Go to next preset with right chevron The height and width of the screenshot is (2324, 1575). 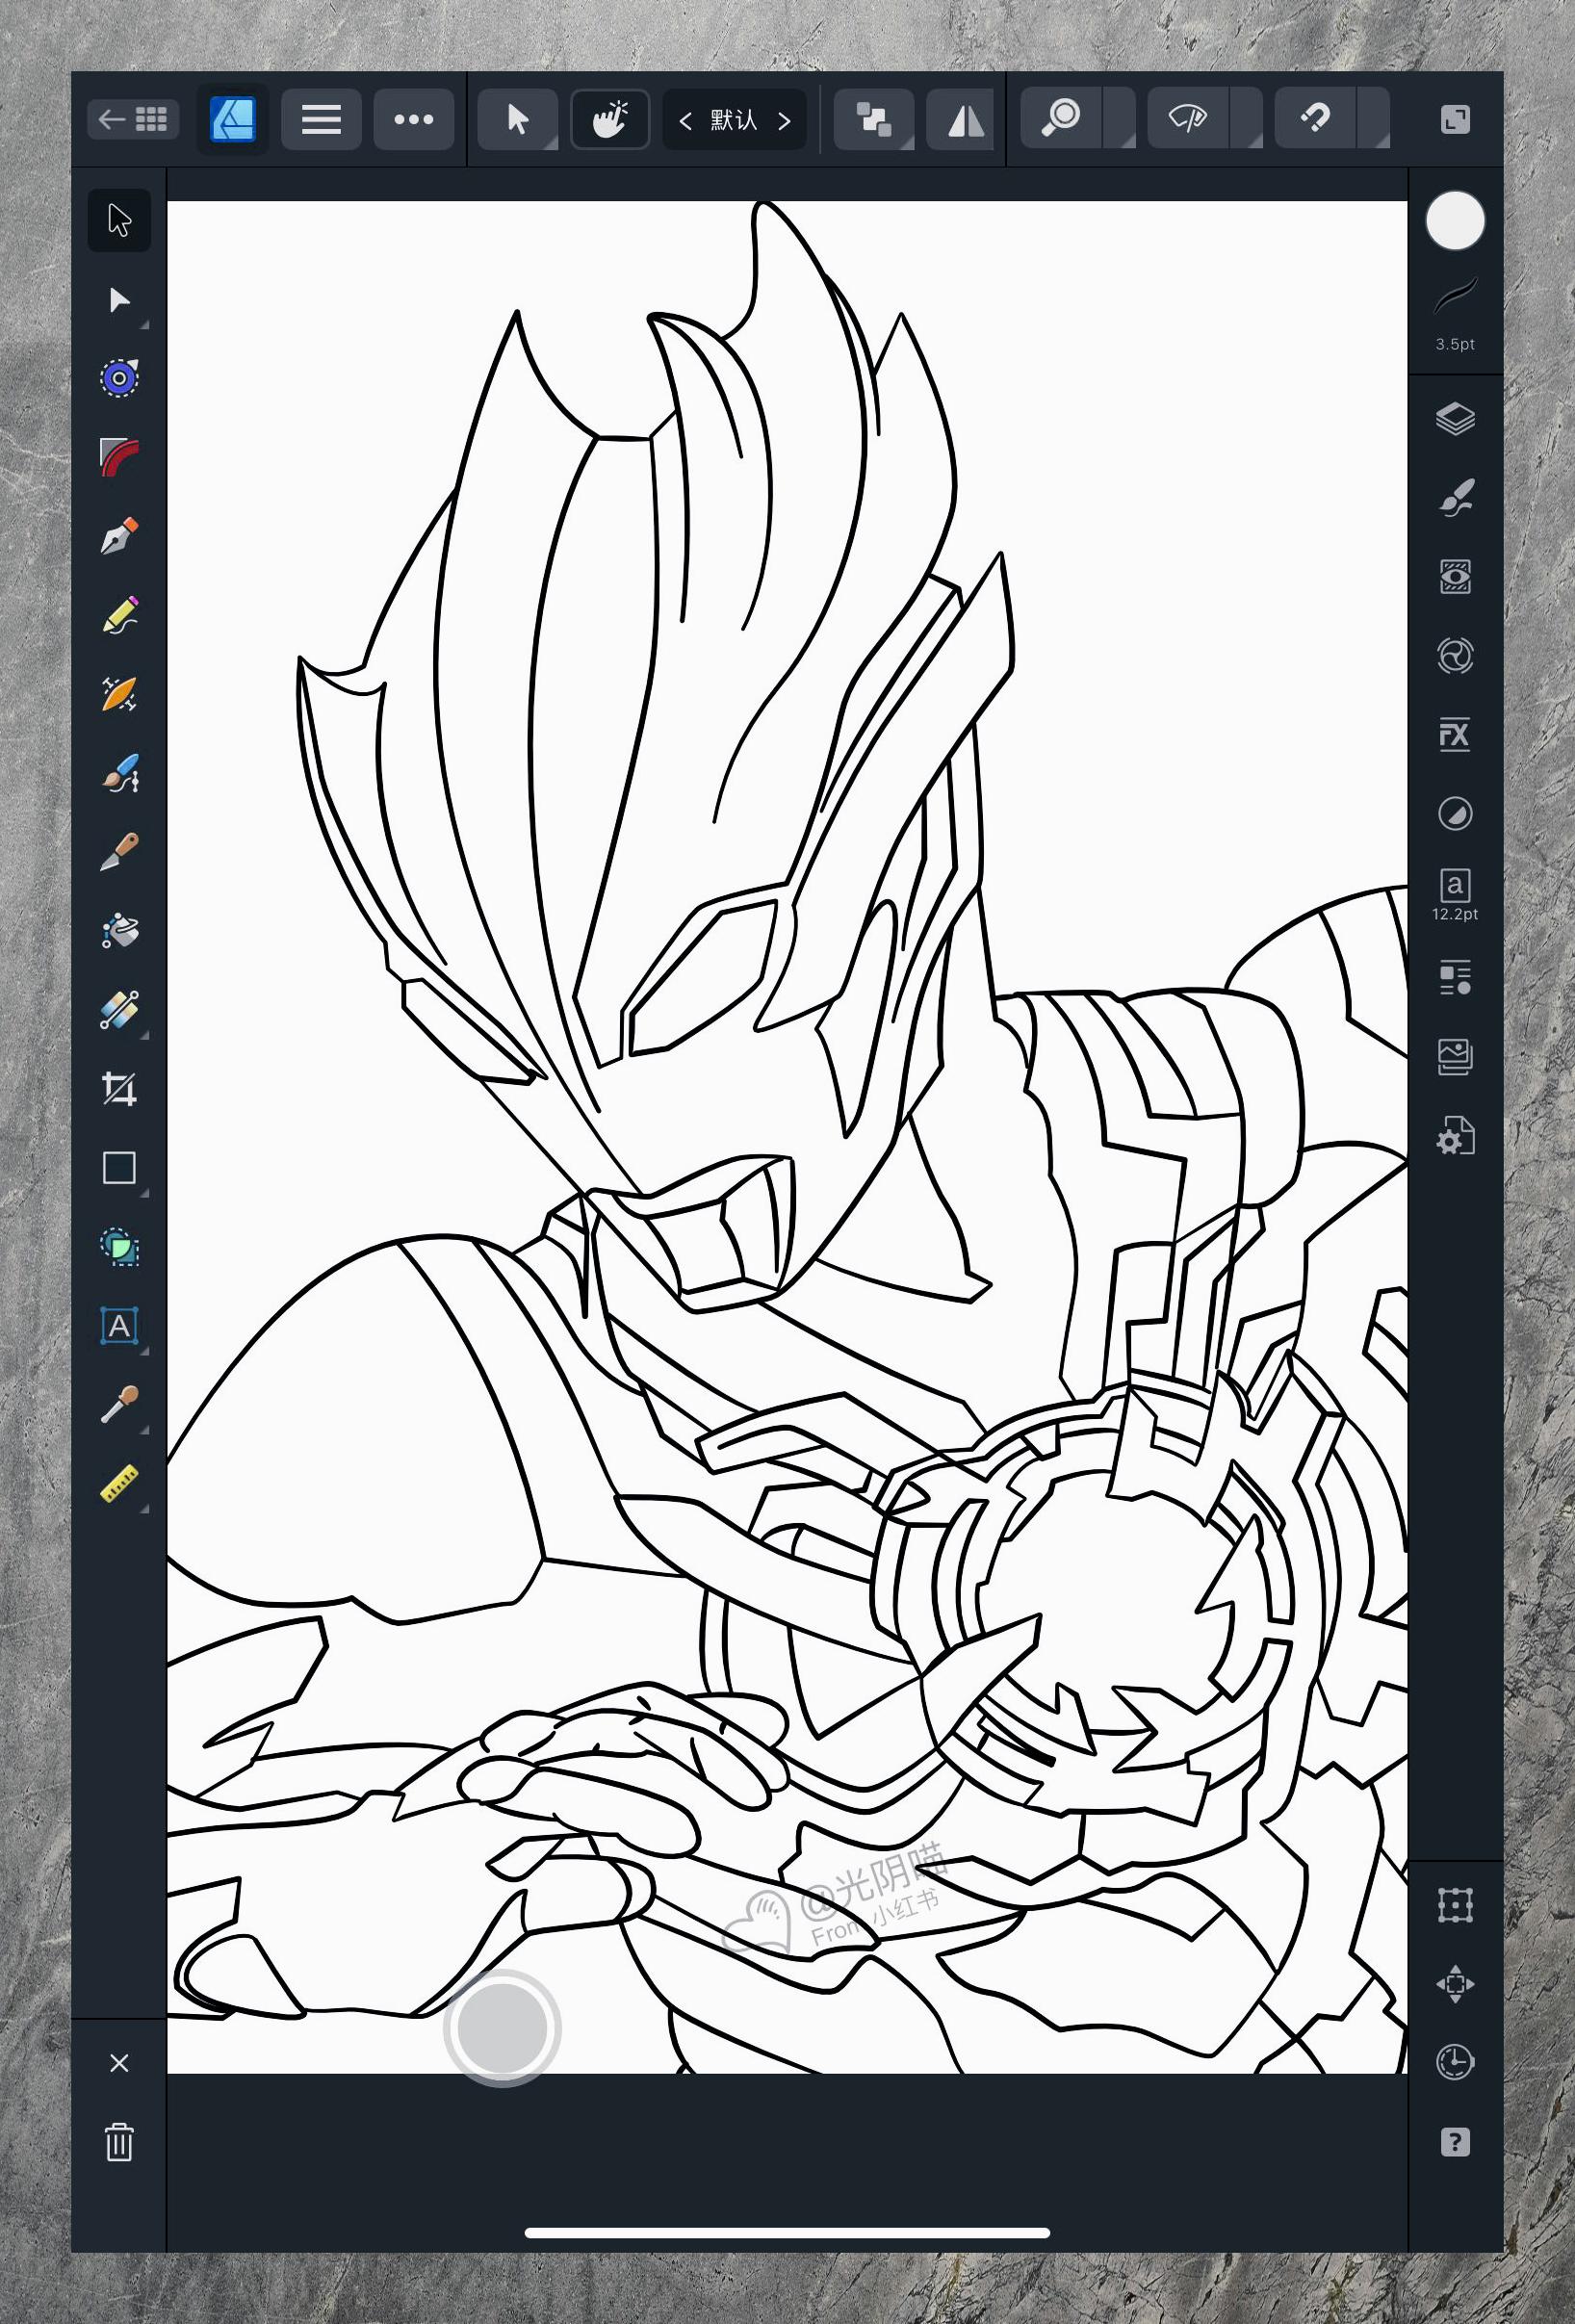[784, 121]
